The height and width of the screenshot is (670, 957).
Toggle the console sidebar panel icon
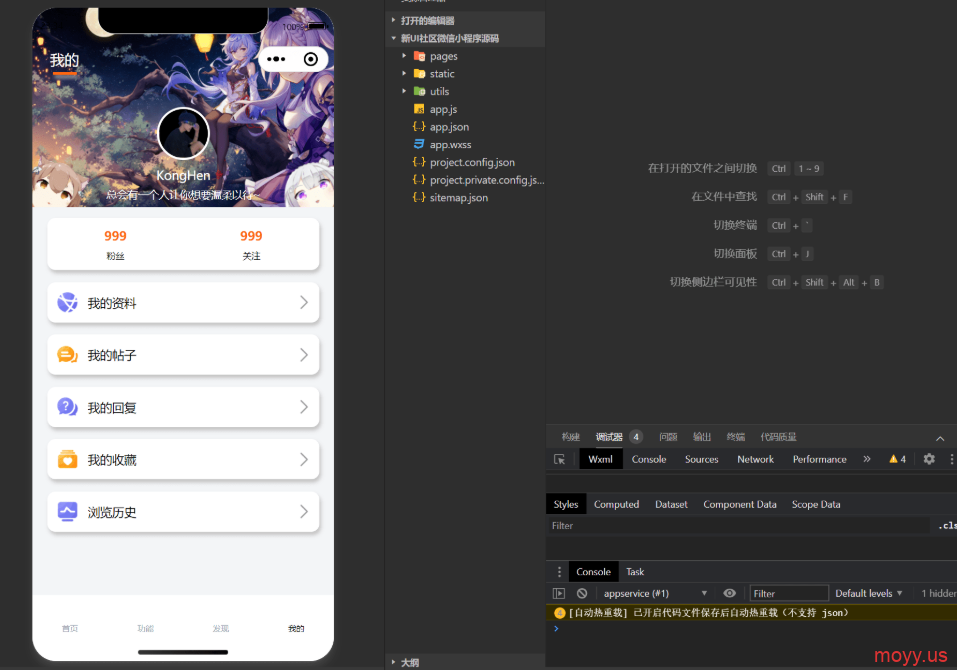tap(559, 593)
